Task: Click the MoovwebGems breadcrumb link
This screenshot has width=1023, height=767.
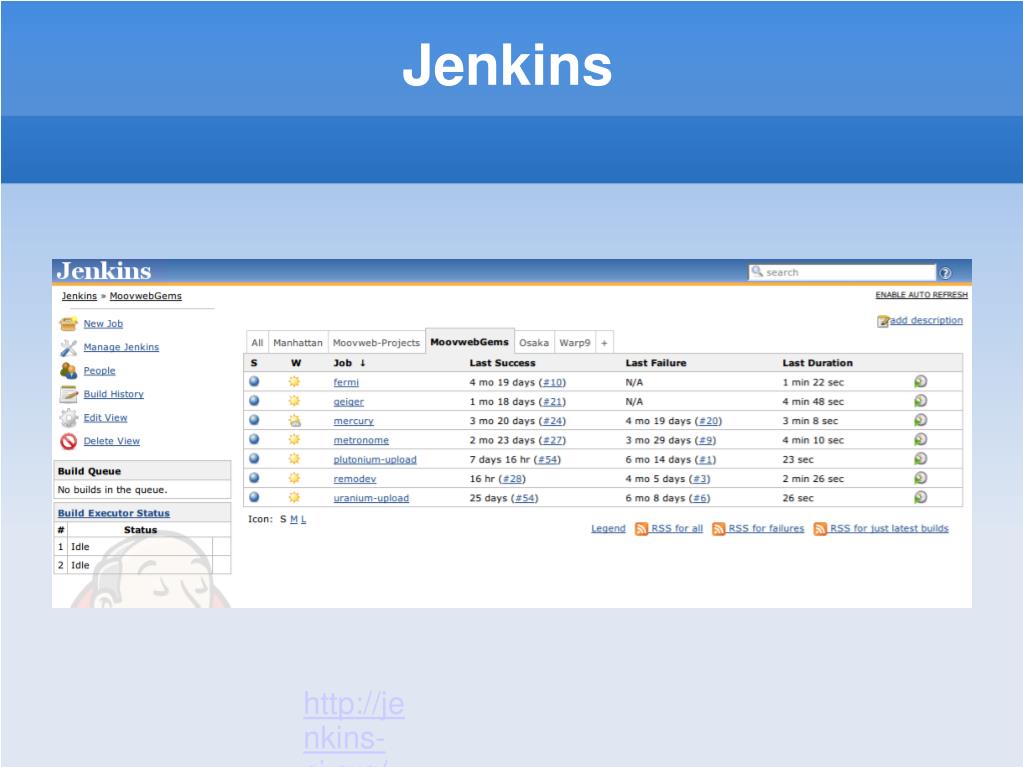Action: click(x=145, y=296)
